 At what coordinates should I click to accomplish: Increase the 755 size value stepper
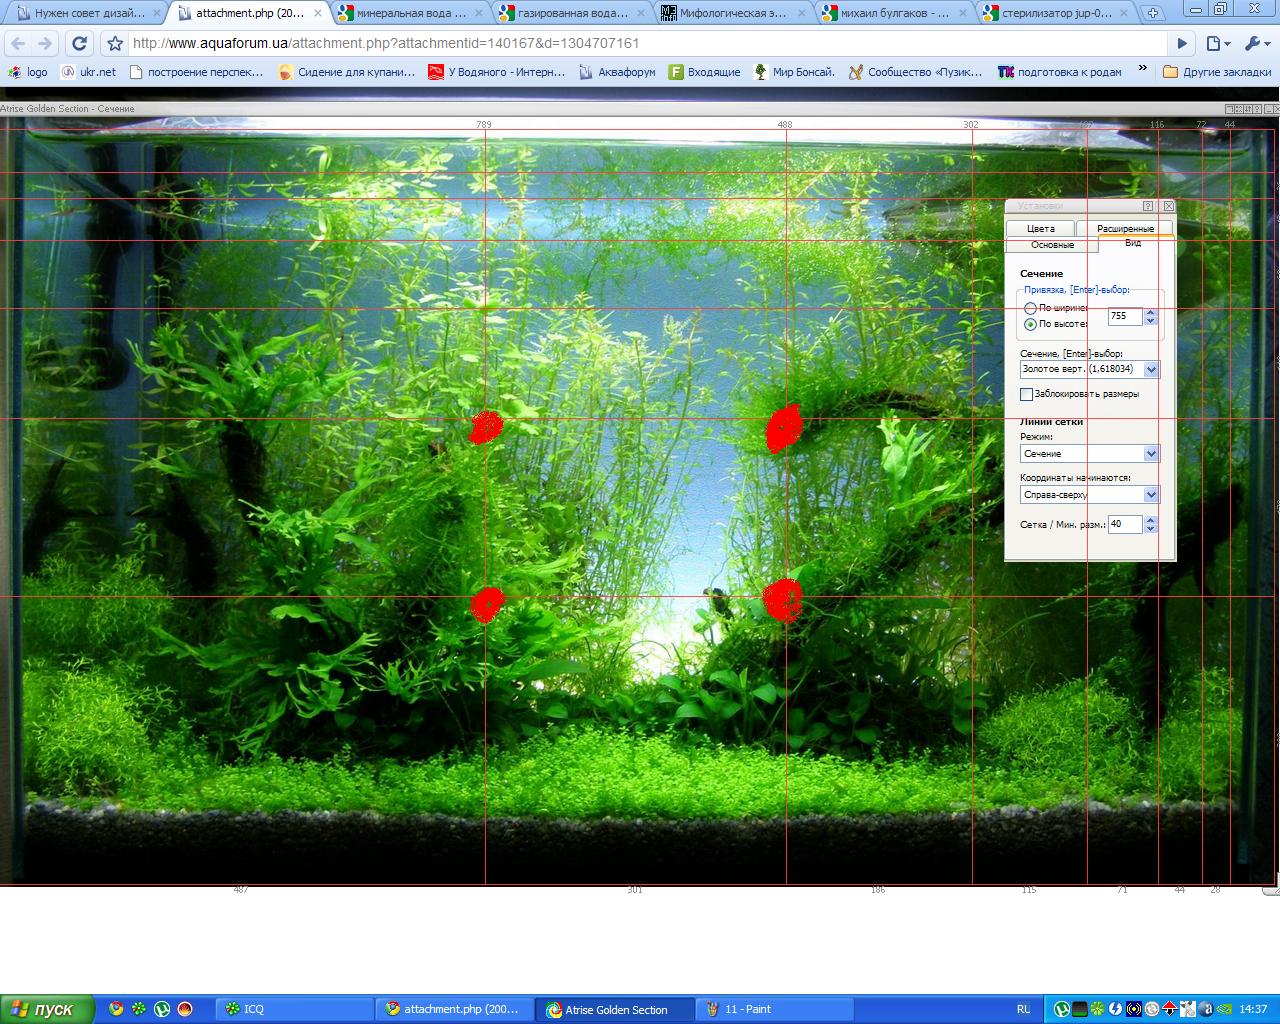(x=1150, y=312)
